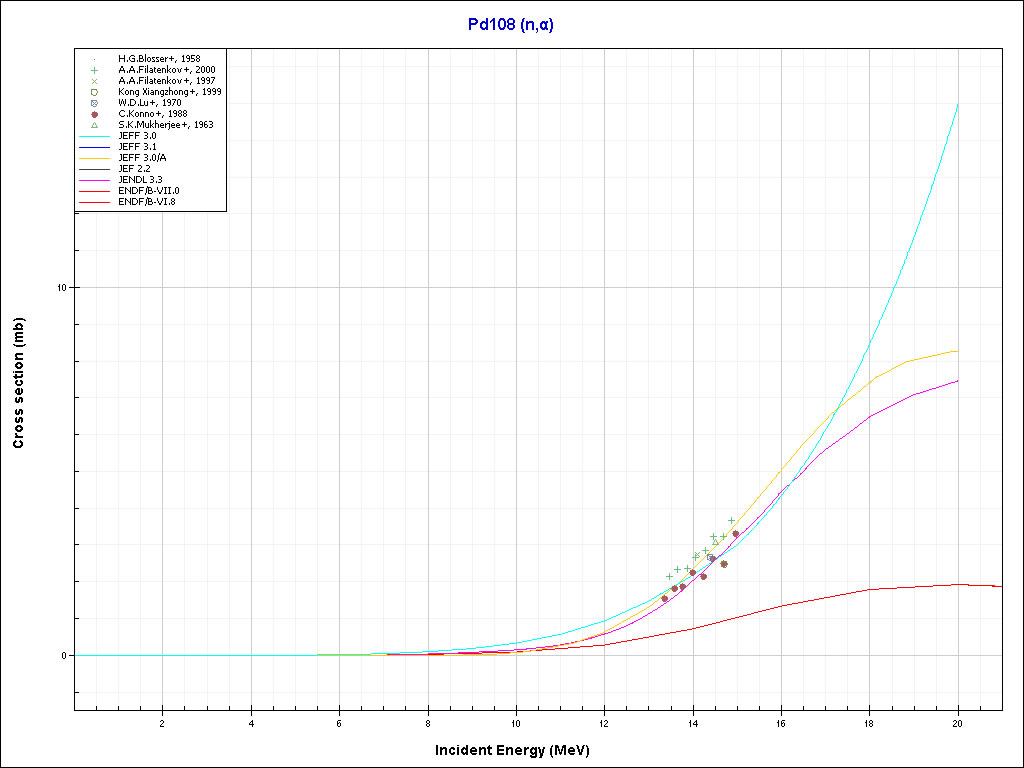
Task: Click the cyan JEFF 3.0 legend line
Action: (x=93, y=136)
